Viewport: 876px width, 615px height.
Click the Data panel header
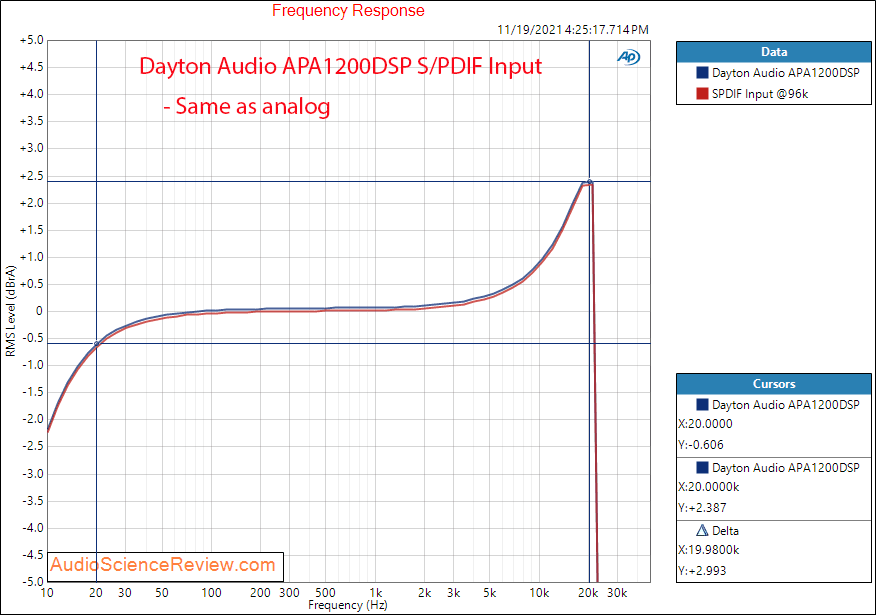[774, 52]
